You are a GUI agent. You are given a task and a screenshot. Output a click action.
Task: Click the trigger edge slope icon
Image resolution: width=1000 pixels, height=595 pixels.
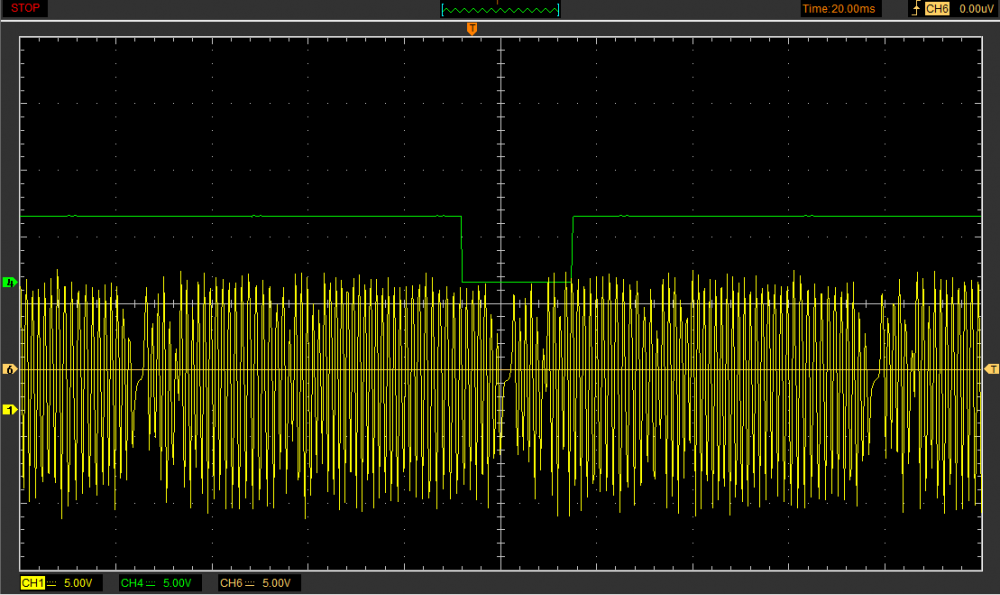coord(915,9)
